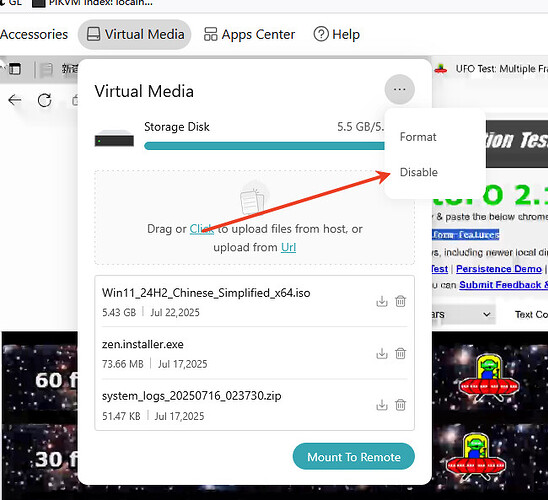Click the Url upload link
Viewport: 548px width, 500px height.
(288, 247)
